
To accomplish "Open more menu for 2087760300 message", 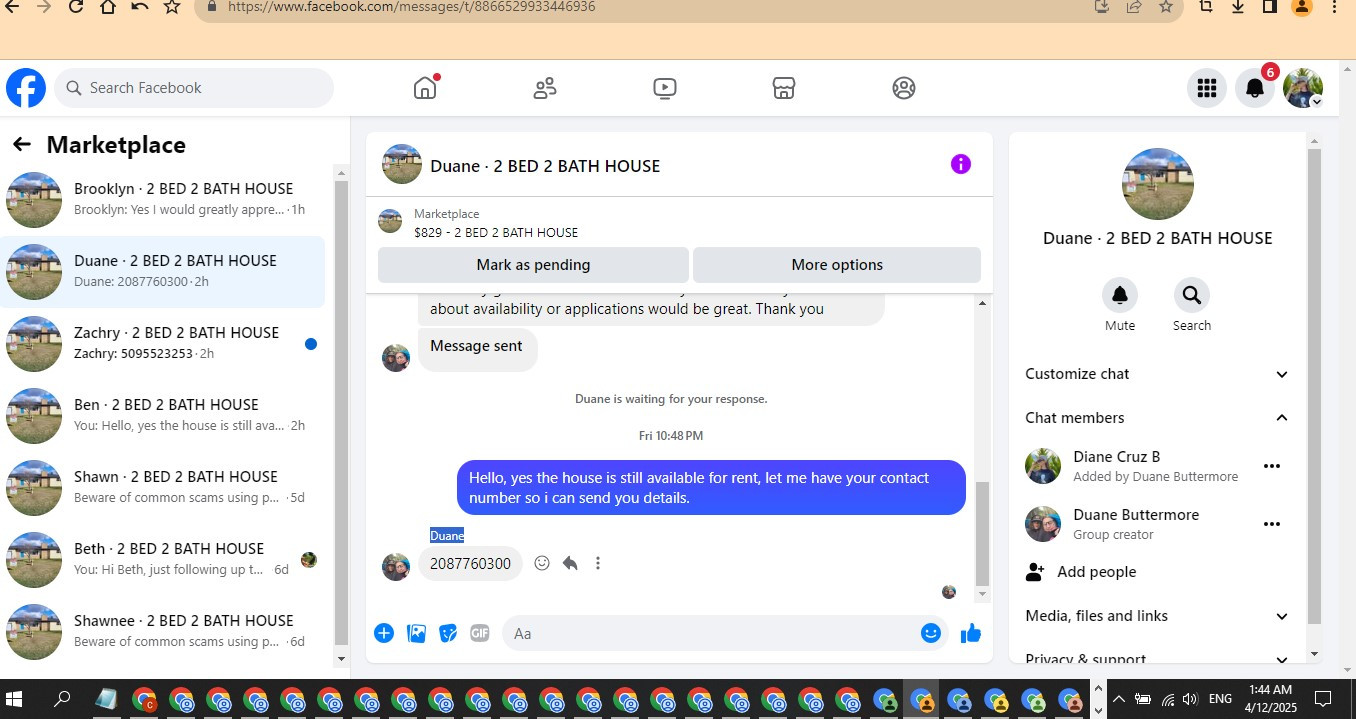I will click(x=598, y=563).
